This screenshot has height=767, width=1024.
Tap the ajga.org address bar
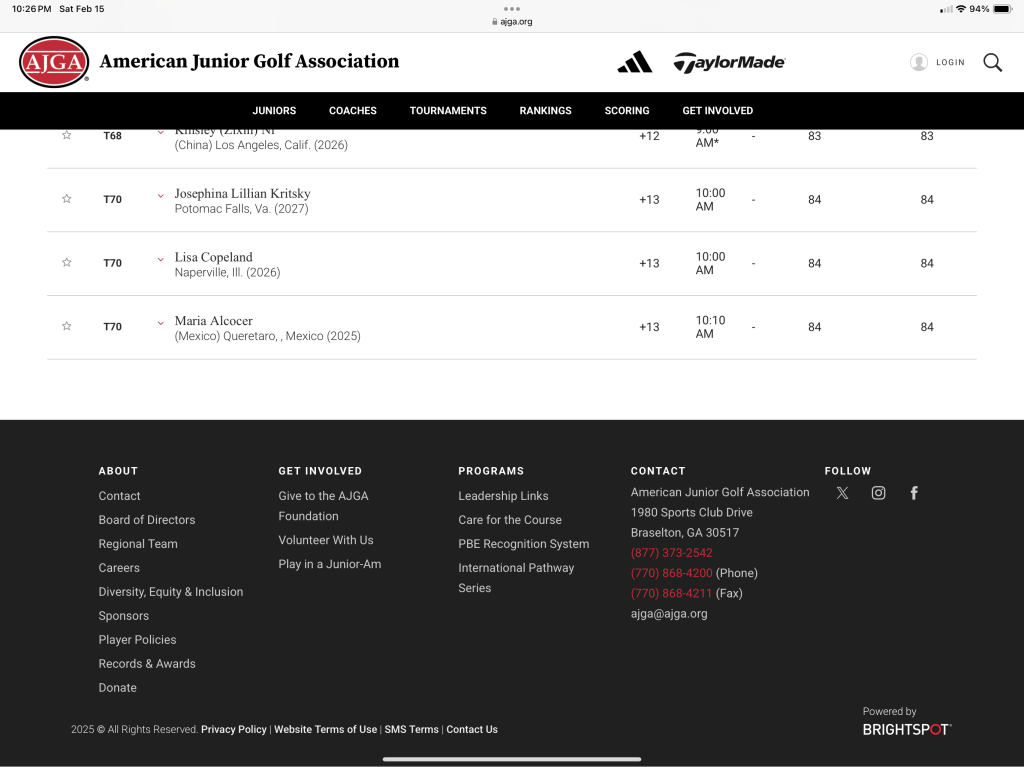point(512,21)
